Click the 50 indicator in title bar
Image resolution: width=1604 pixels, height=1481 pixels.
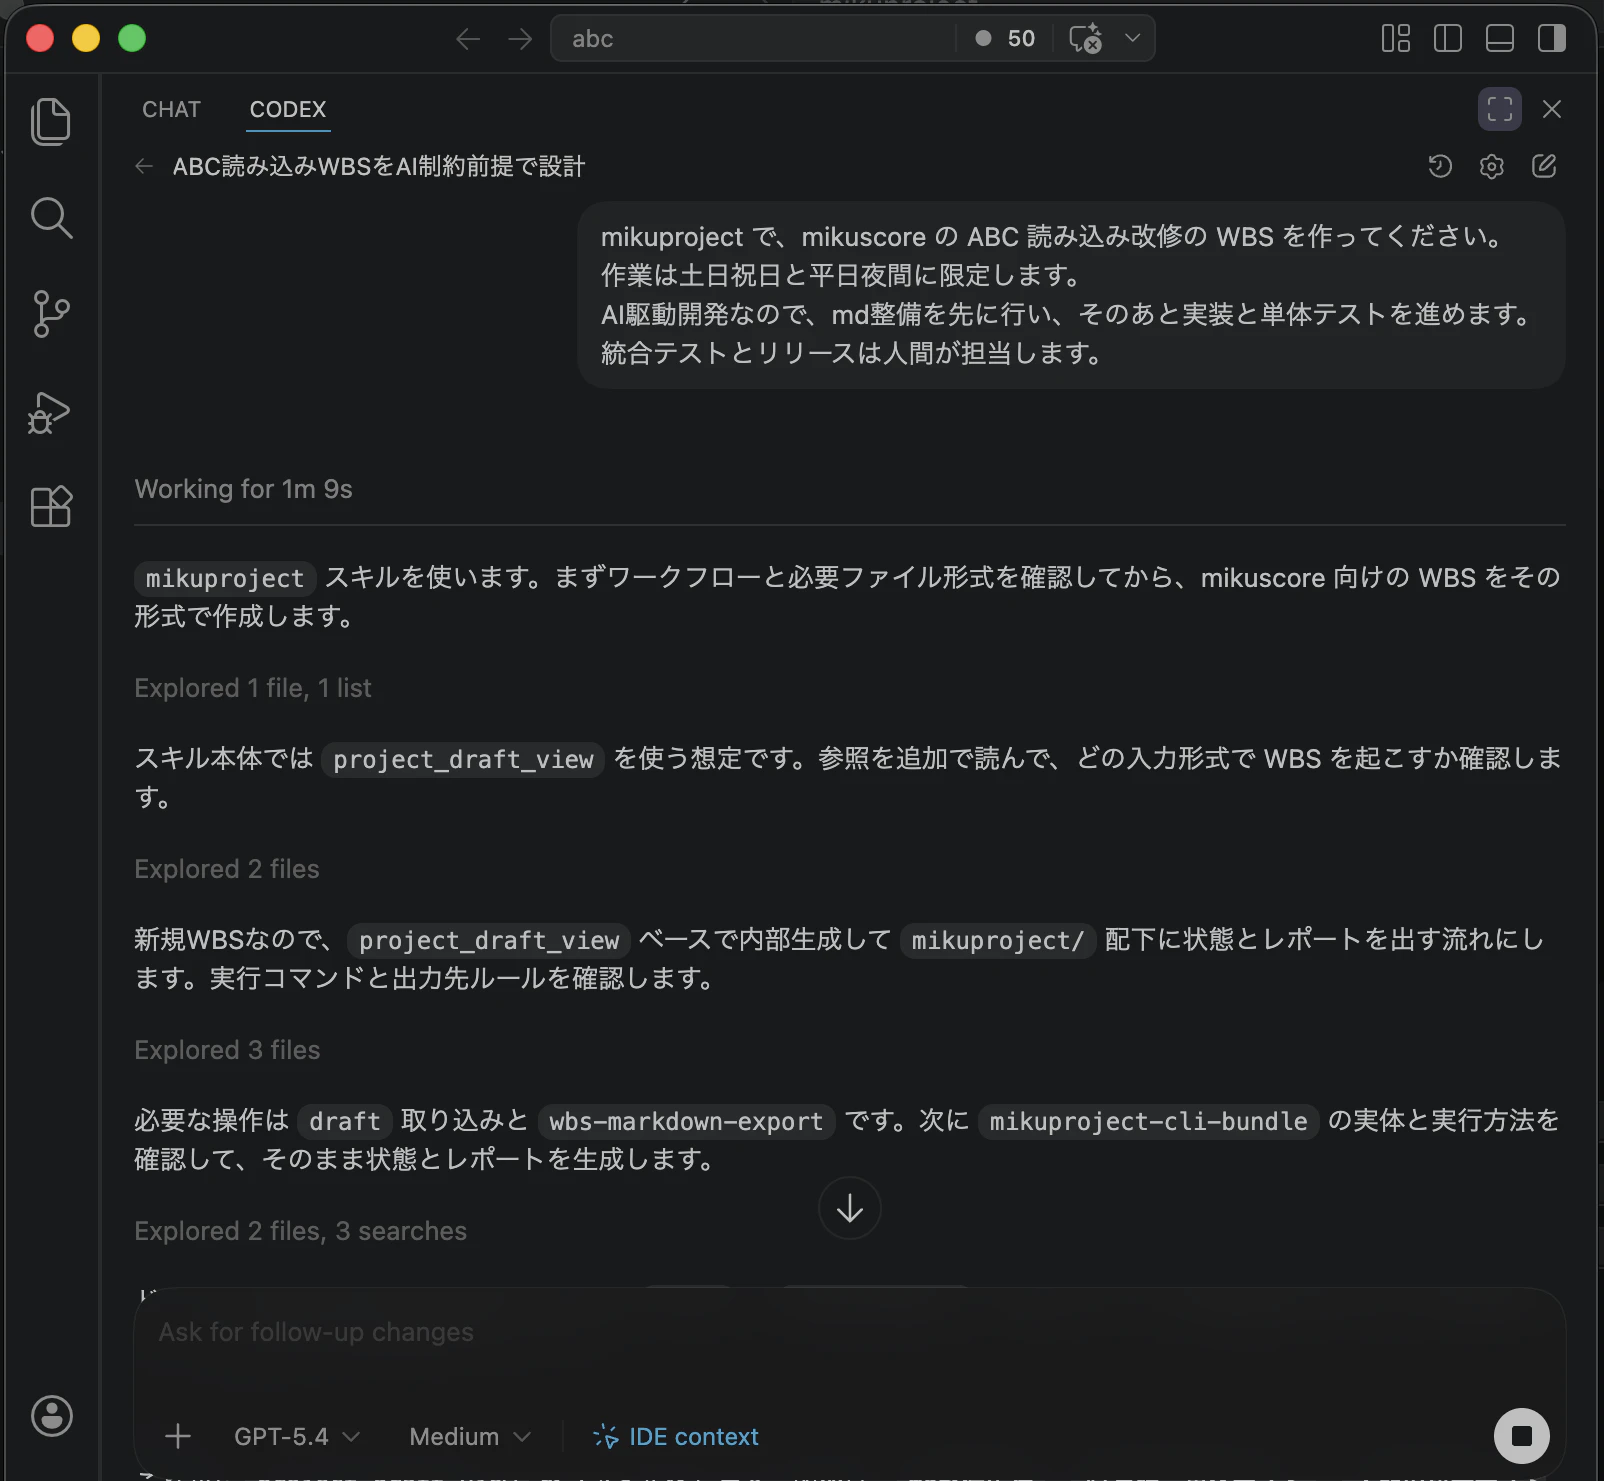1006,39
